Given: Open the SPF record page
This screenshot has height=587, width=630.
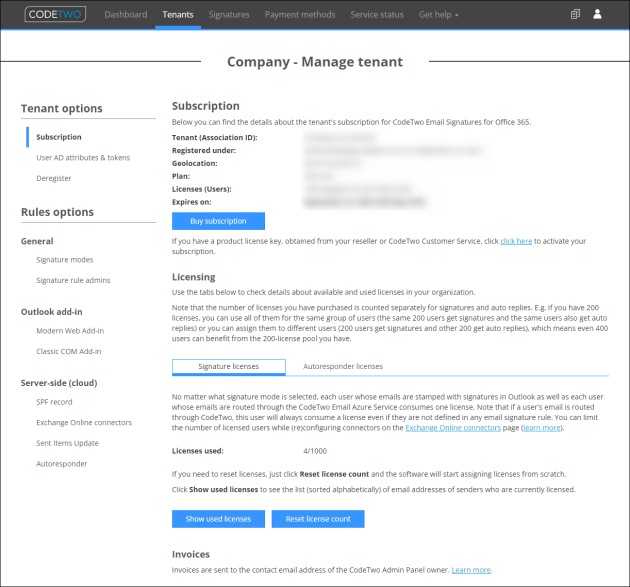Looking at the screenshot, I should click(x=54, y=402).
